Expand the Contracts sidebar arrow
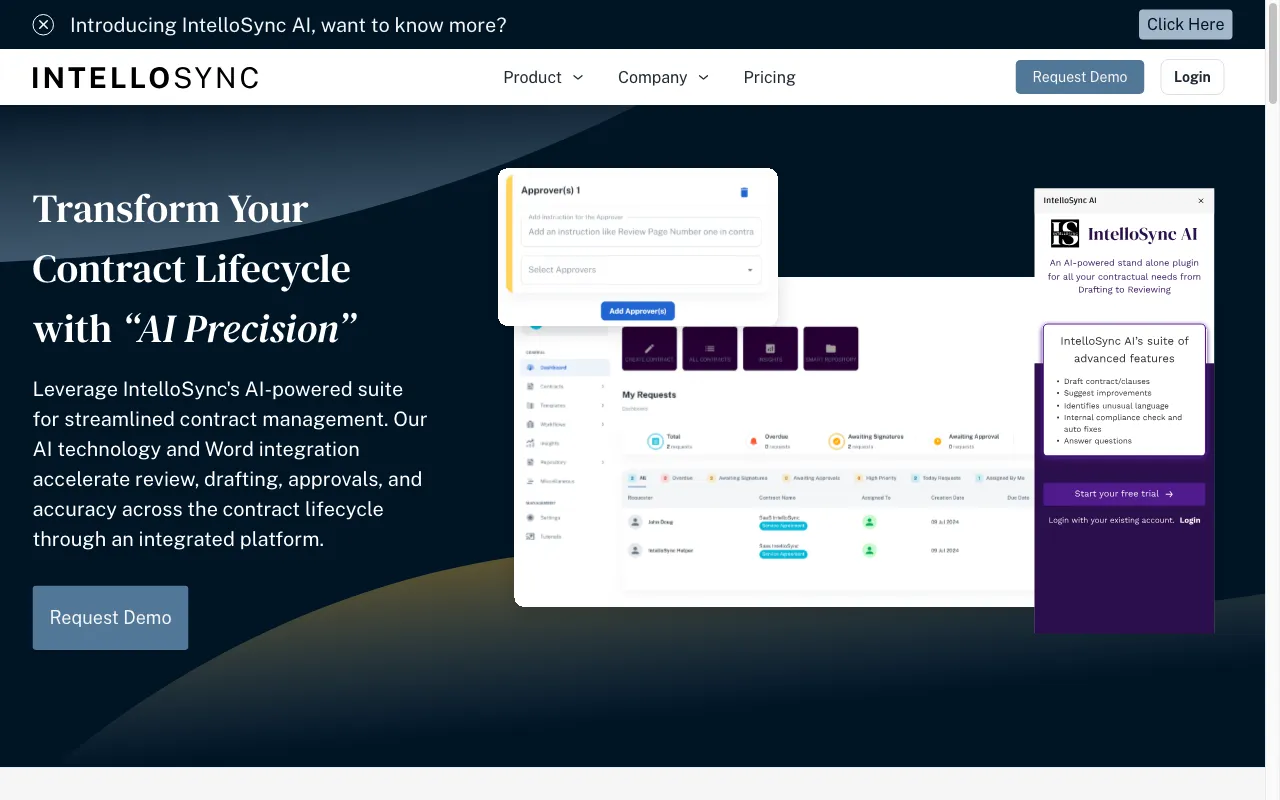Viewport: 1280px width, 800px height. pos(602,386)
